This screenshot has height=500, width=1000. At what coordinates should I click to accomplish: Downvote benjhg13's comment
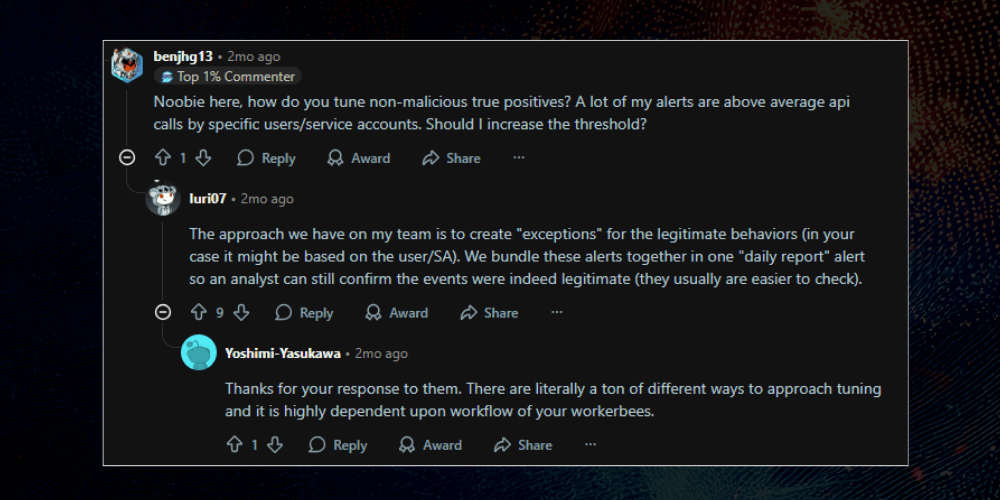[x=203, y=158]
